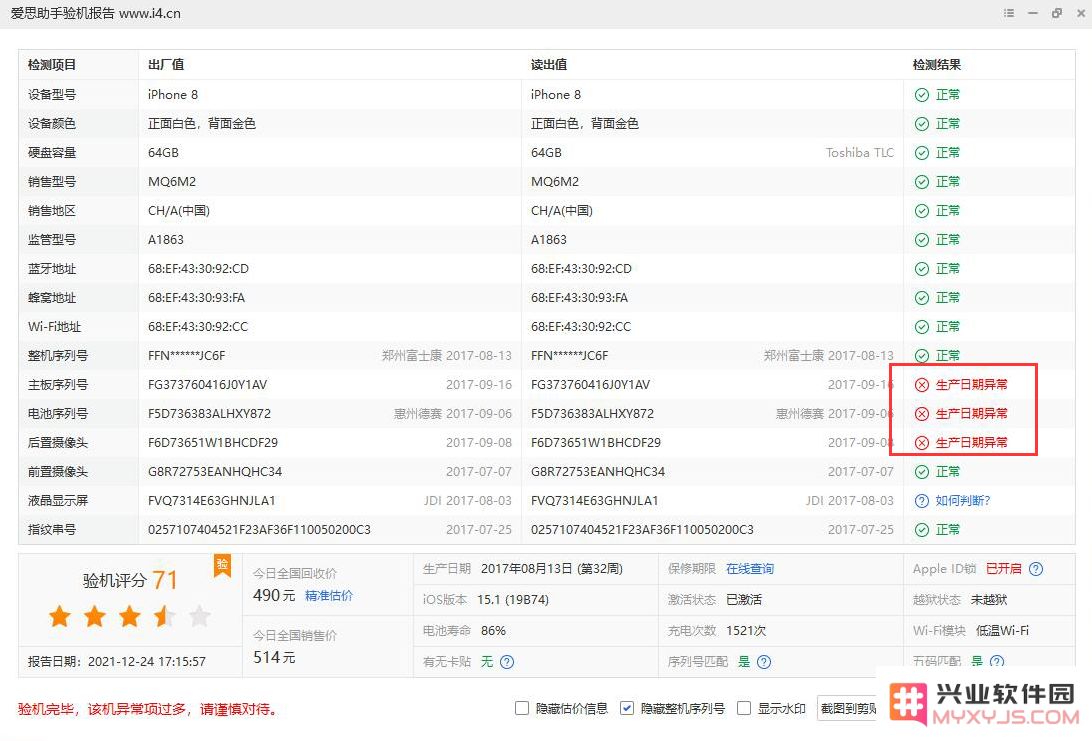Click the question mark icon for 液晶显示屏 row
Viewport: 1092px width, 741px height.
(x=921, y=501)
